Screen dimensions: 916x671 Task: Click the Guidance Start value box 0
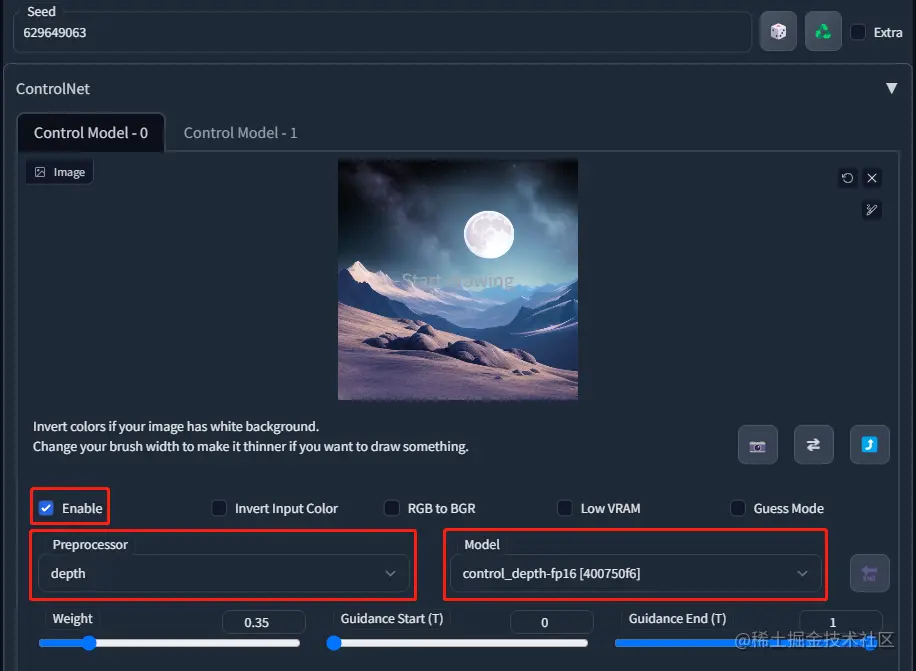click(551, 623)
